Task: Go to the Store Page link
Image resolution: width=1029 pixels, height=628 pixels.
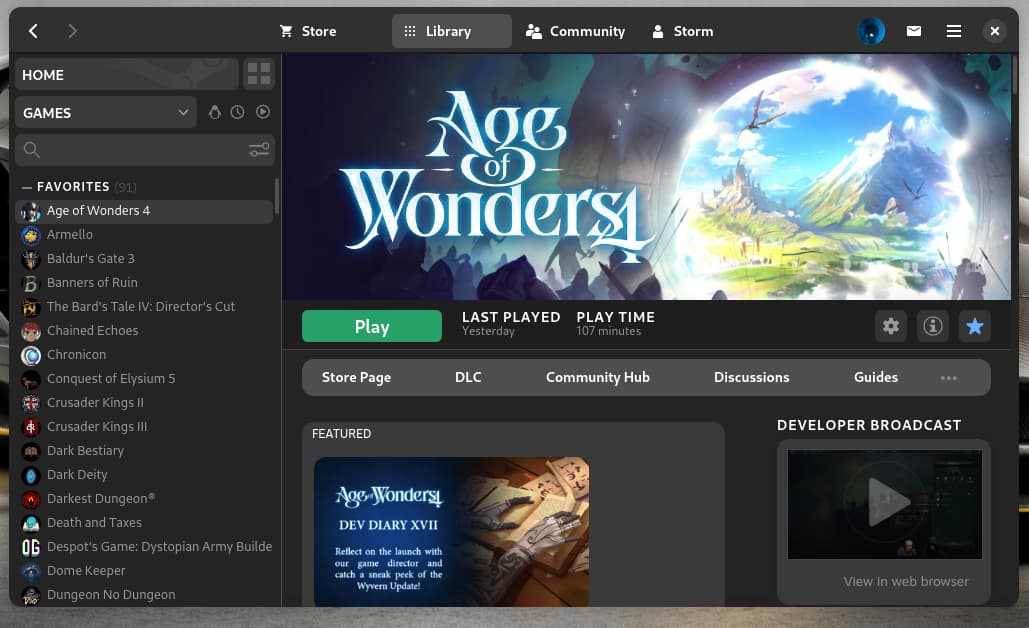Action: pos(356,377)
